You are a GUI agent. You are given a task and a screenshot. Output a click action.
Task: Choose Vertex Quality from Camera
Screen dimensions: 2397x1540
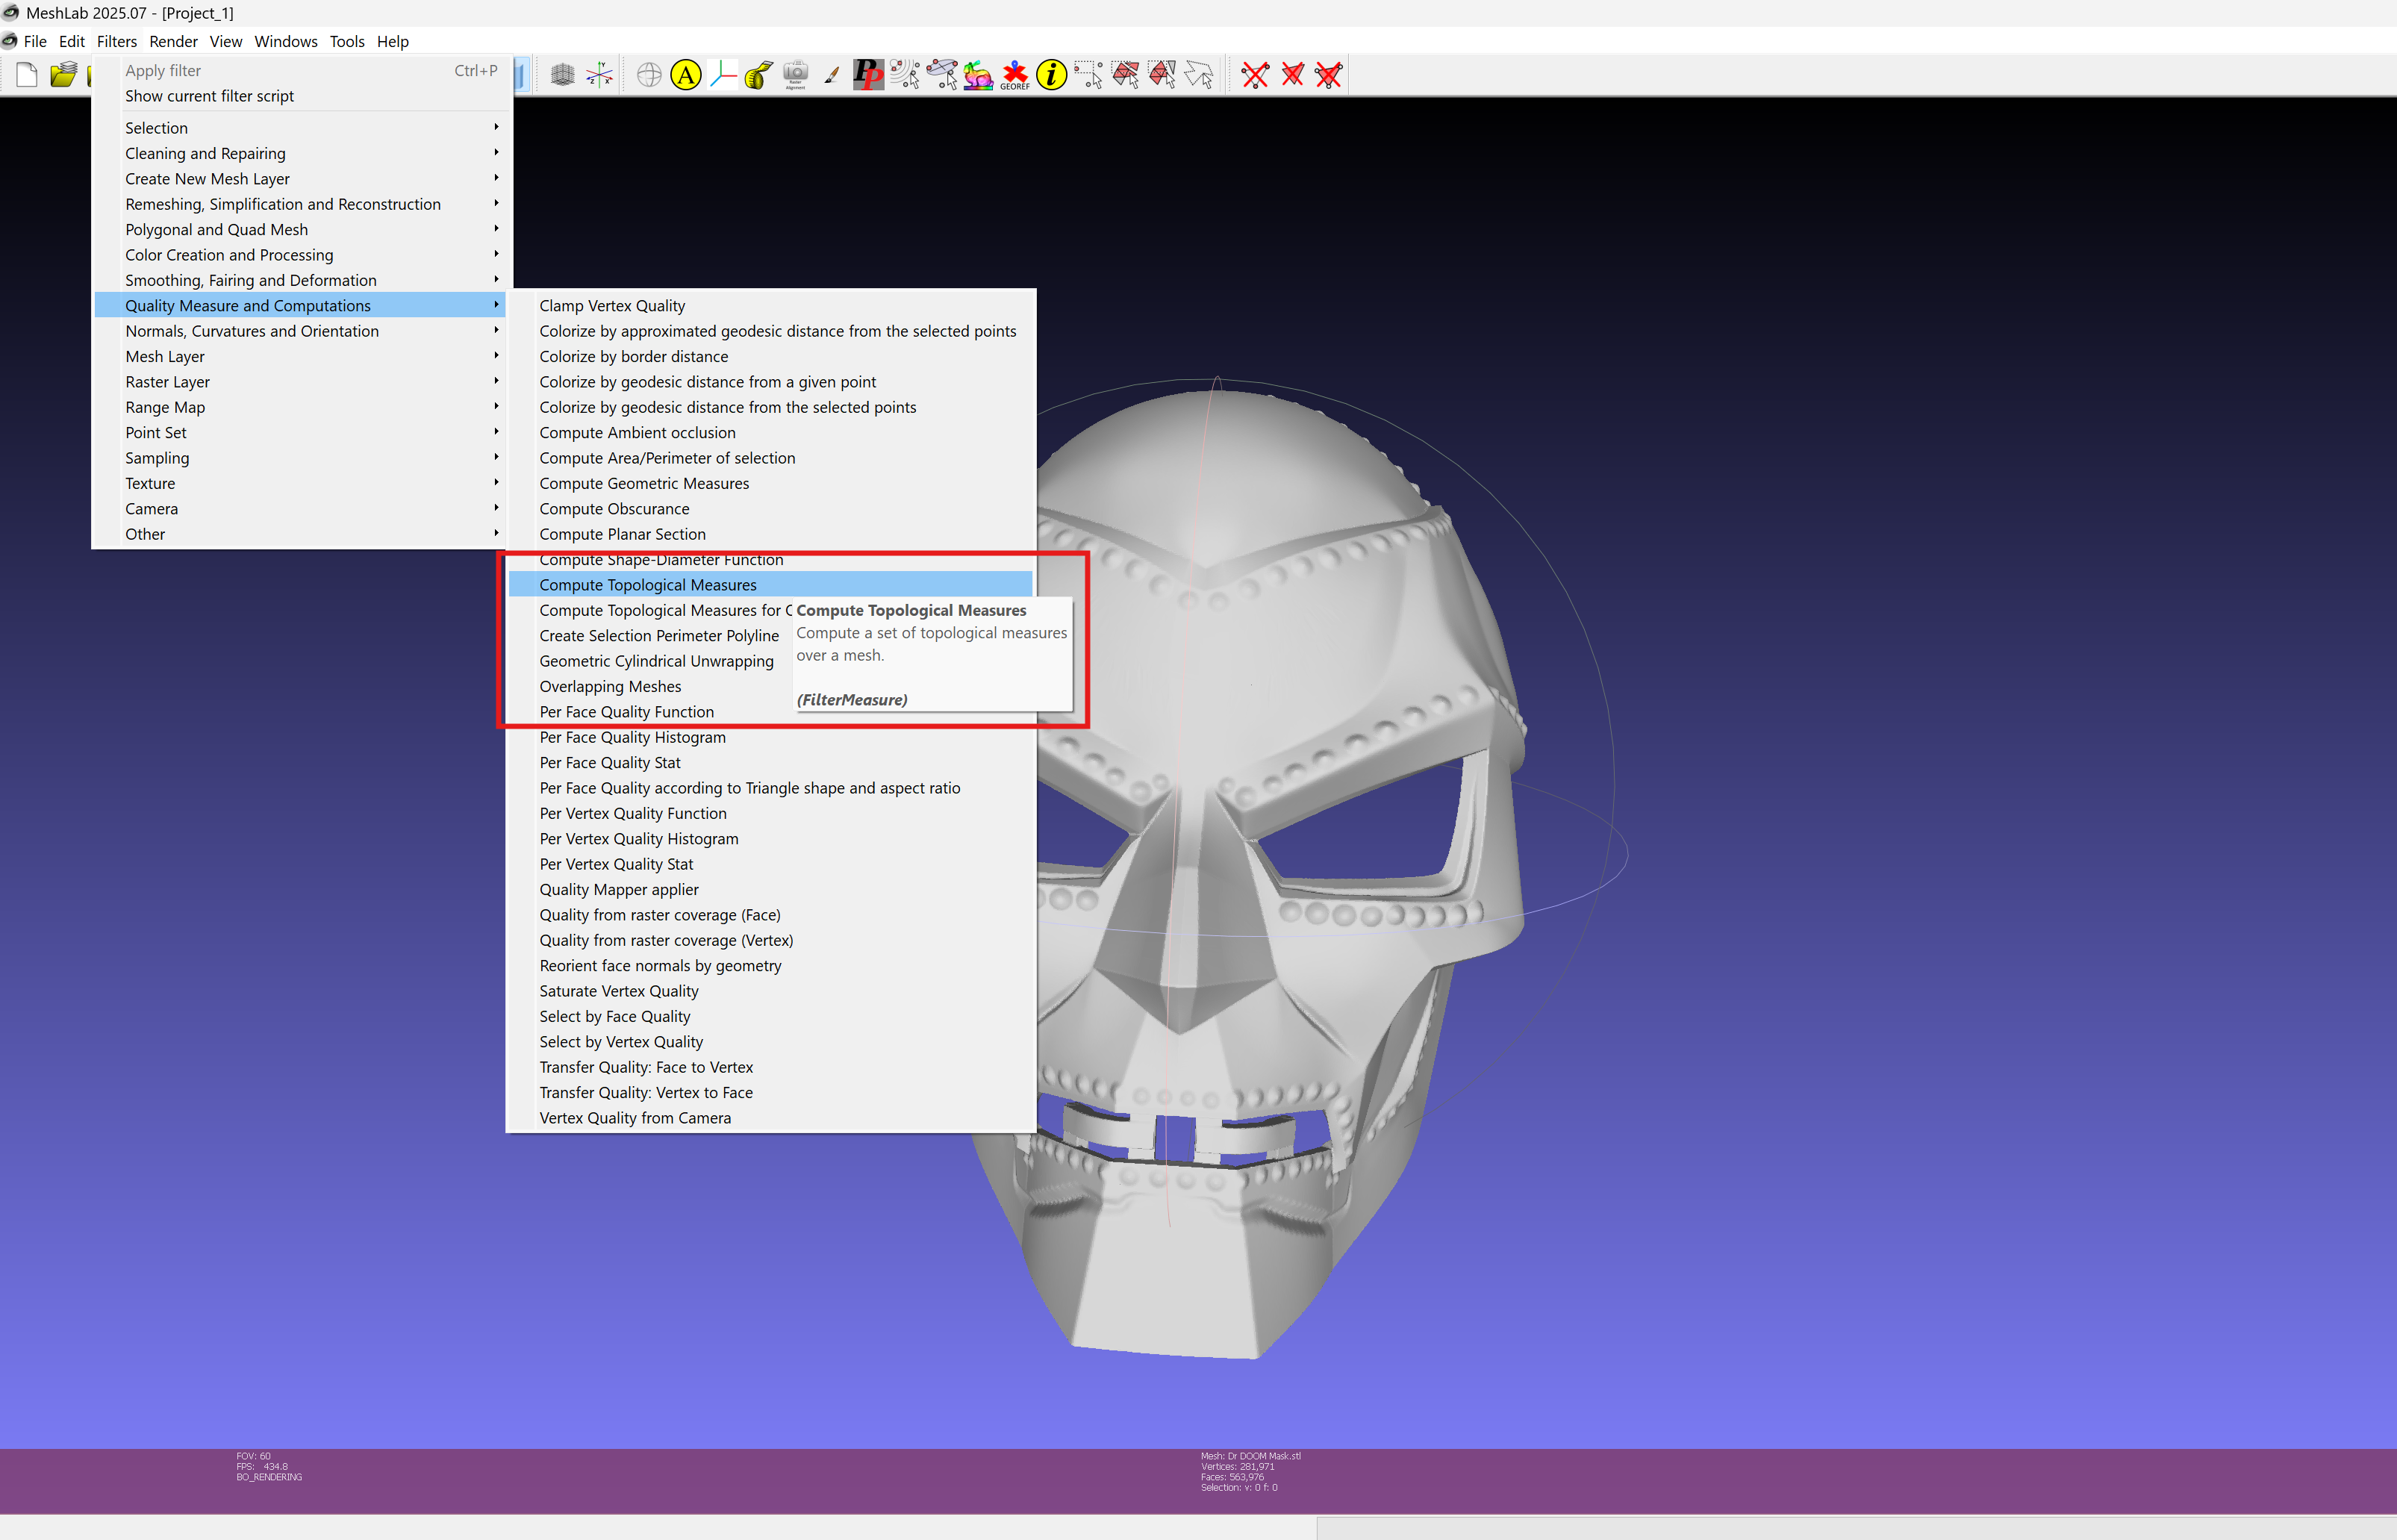pos(770,1118)
